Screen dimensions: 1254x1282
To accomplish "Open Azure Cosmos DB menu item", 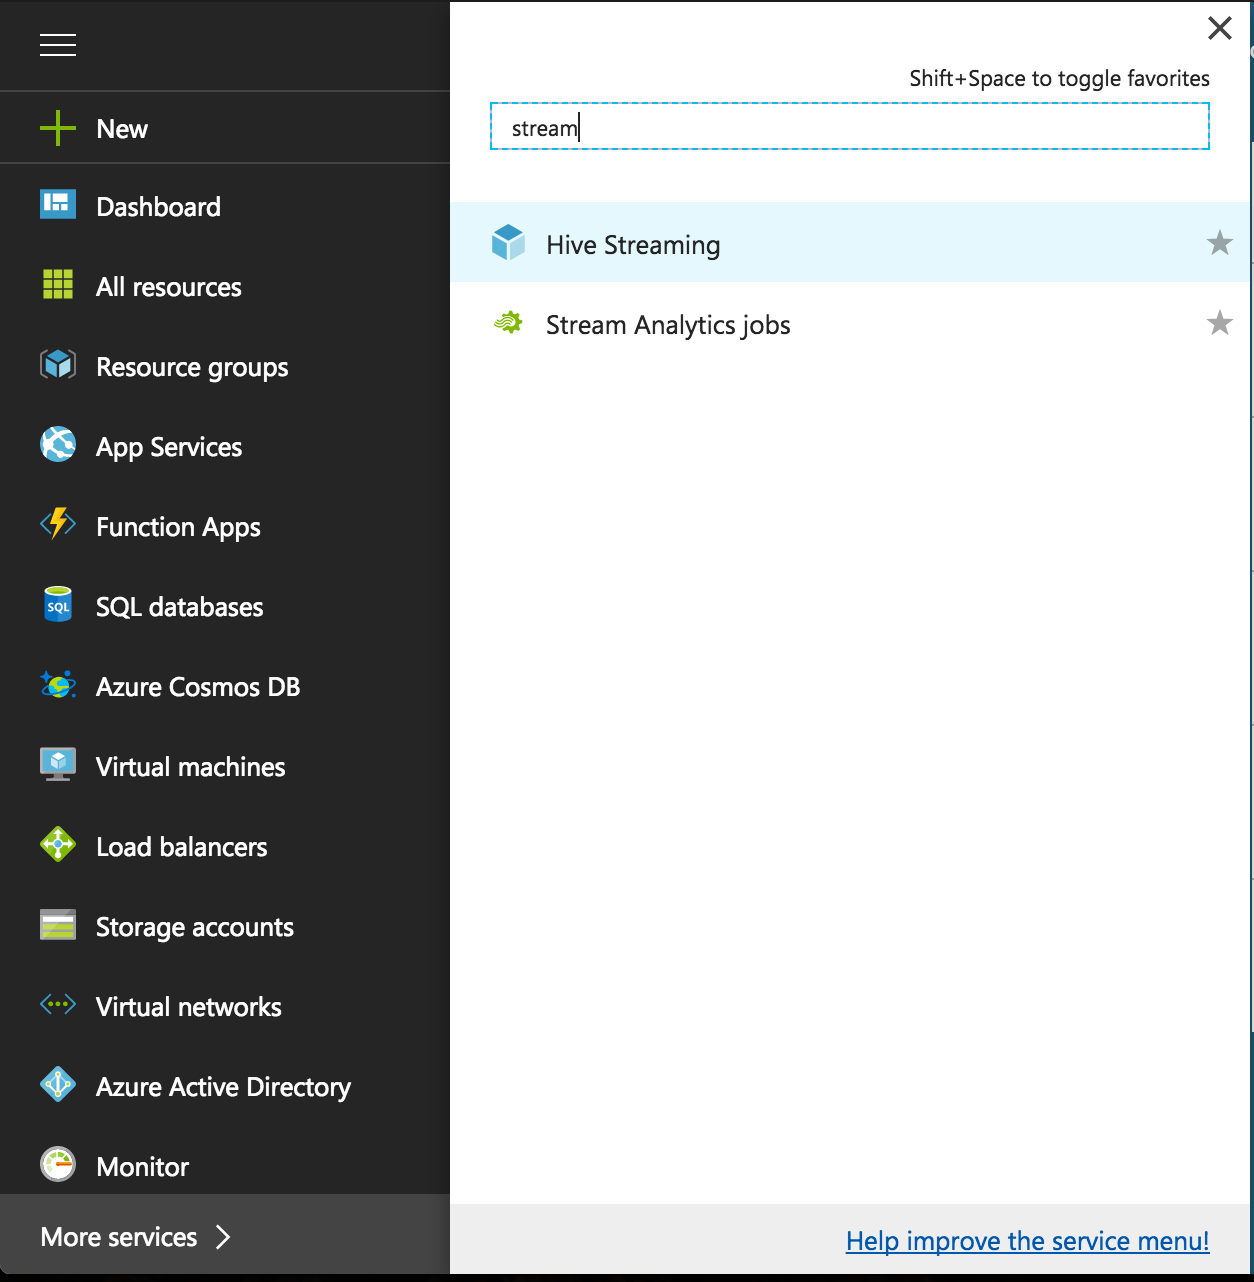I will tap(198, 687).
